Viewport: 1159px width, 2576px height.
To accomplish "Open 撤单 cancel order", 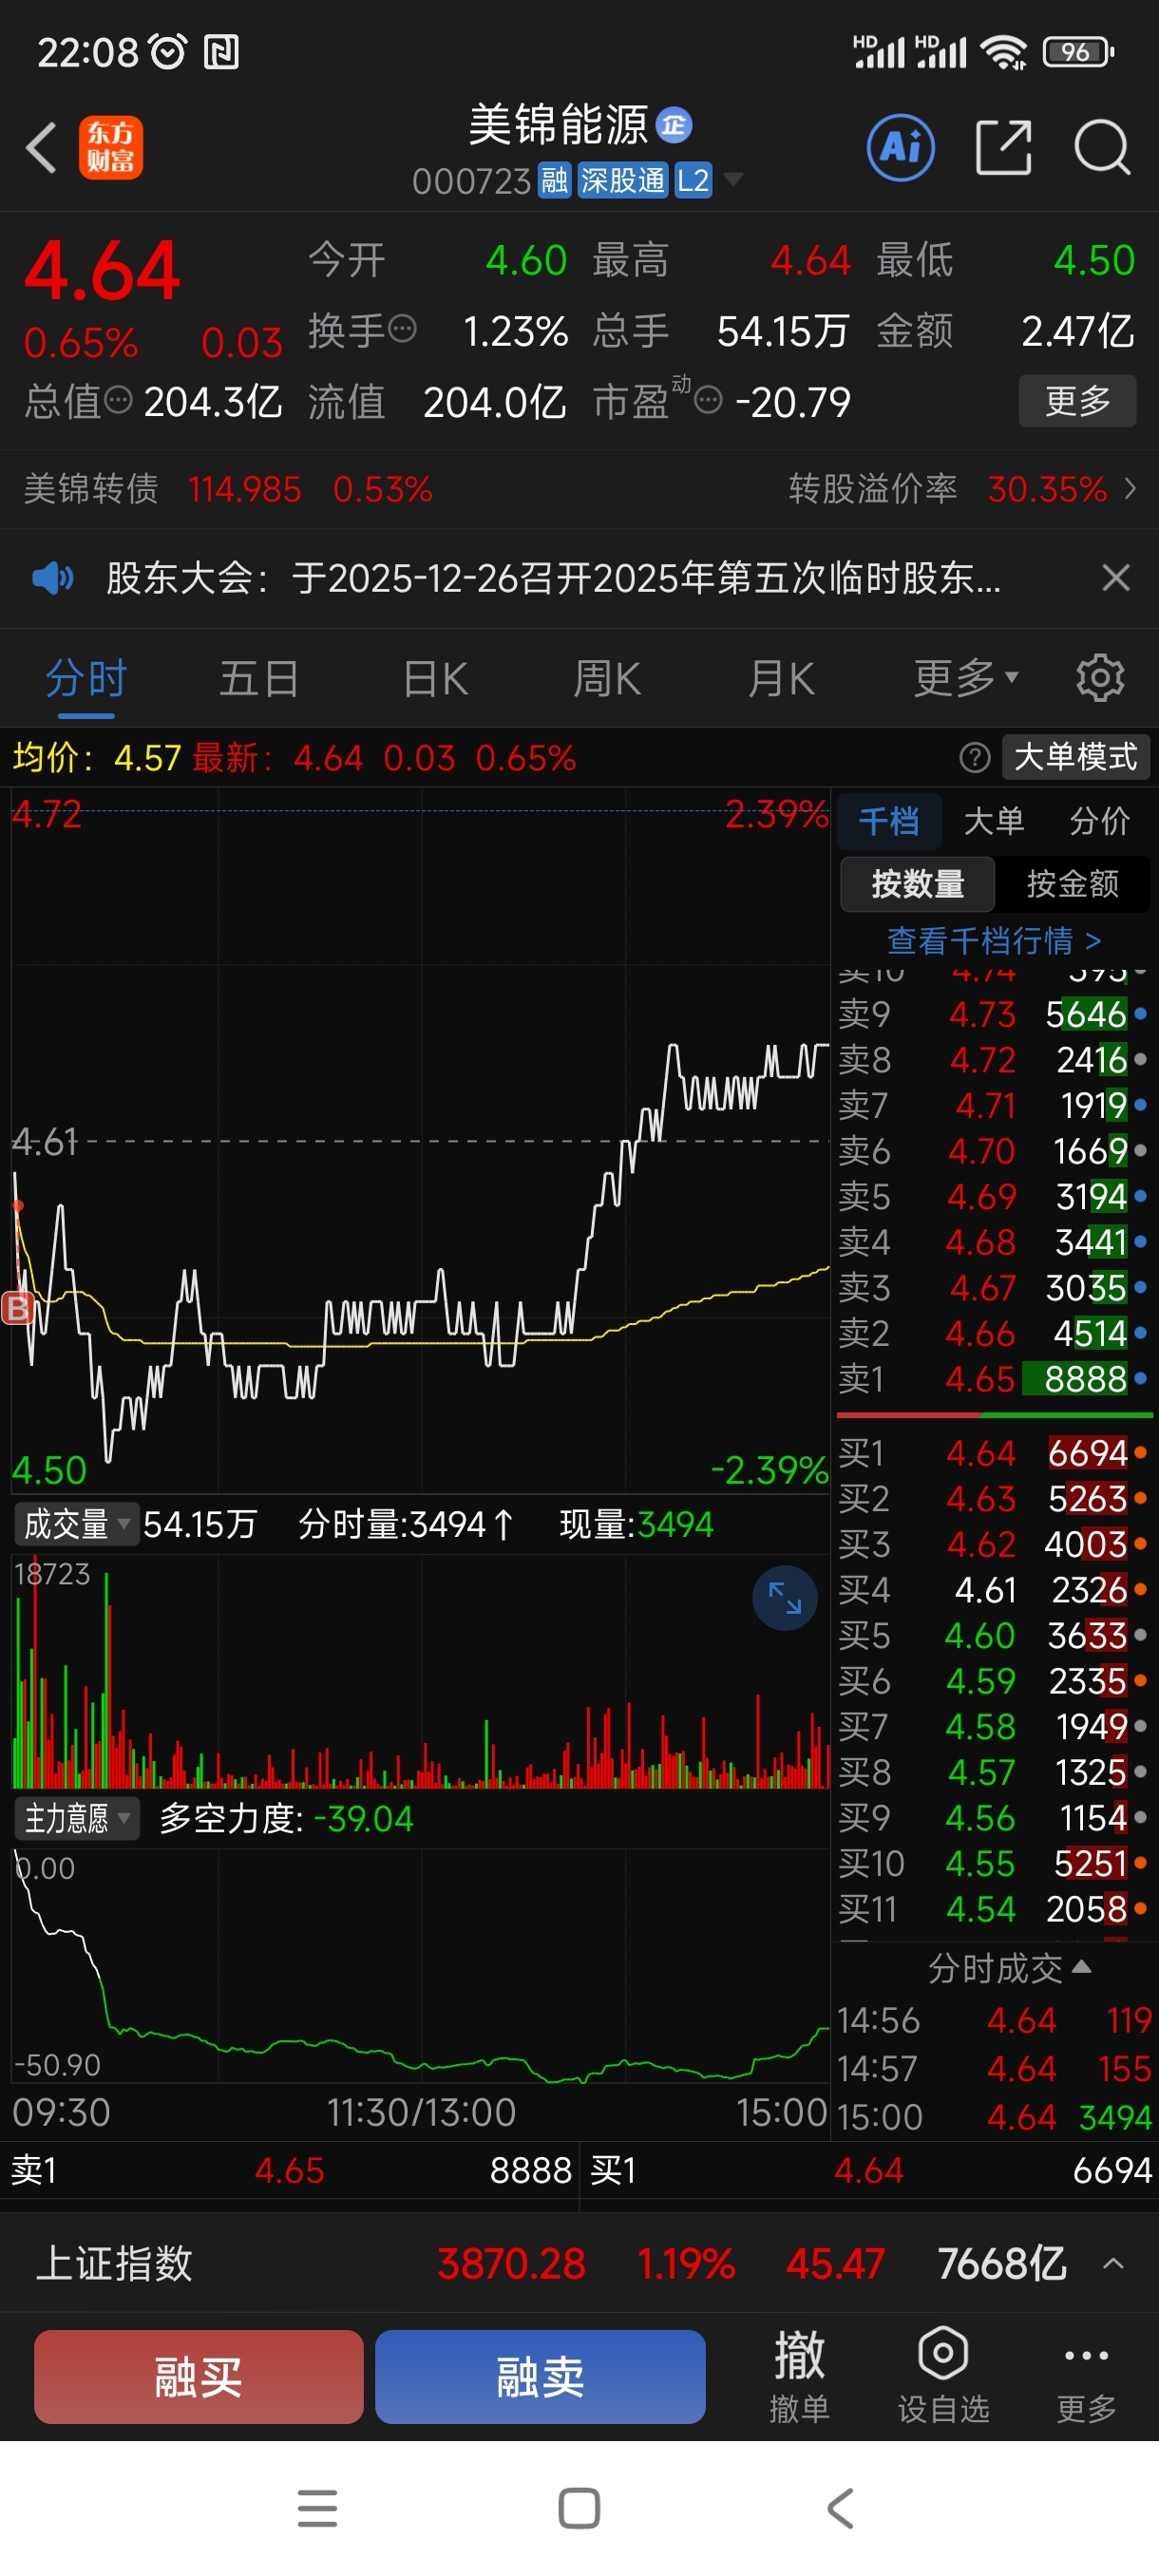I will [x=799, y=2377].
